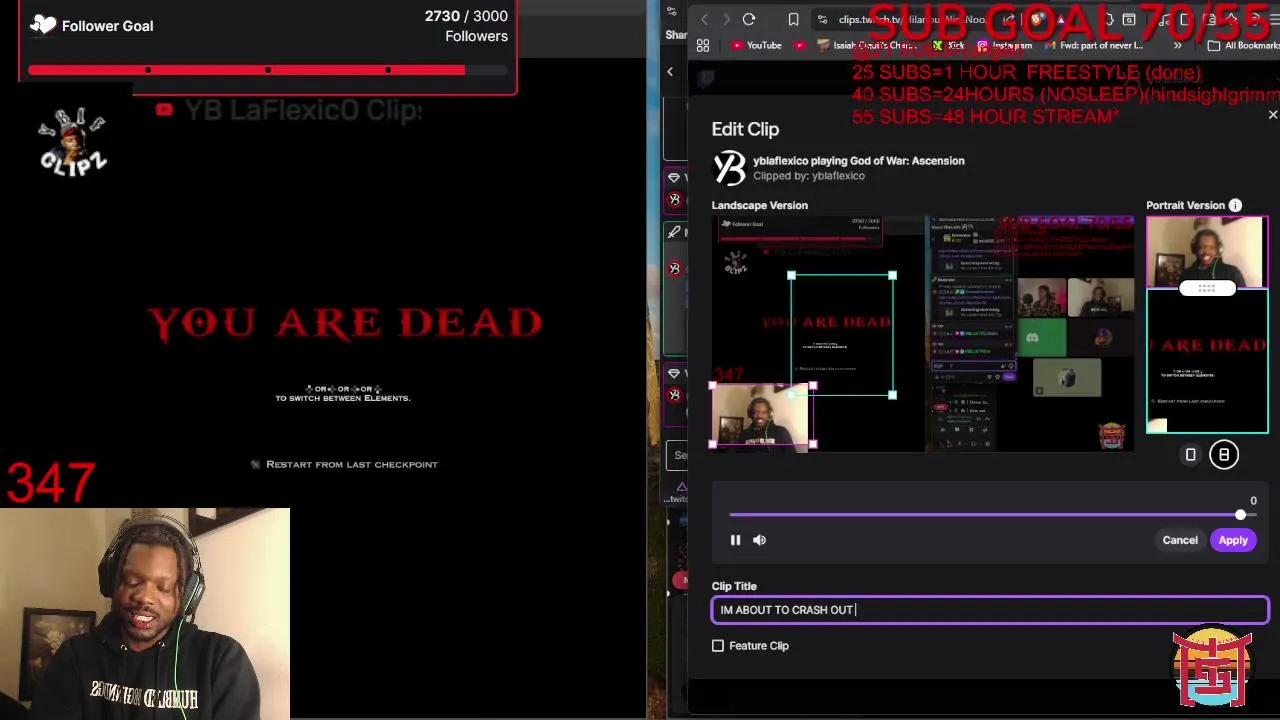Open the 'Fwd: part of never L...' bookmark

[1095, 45]
